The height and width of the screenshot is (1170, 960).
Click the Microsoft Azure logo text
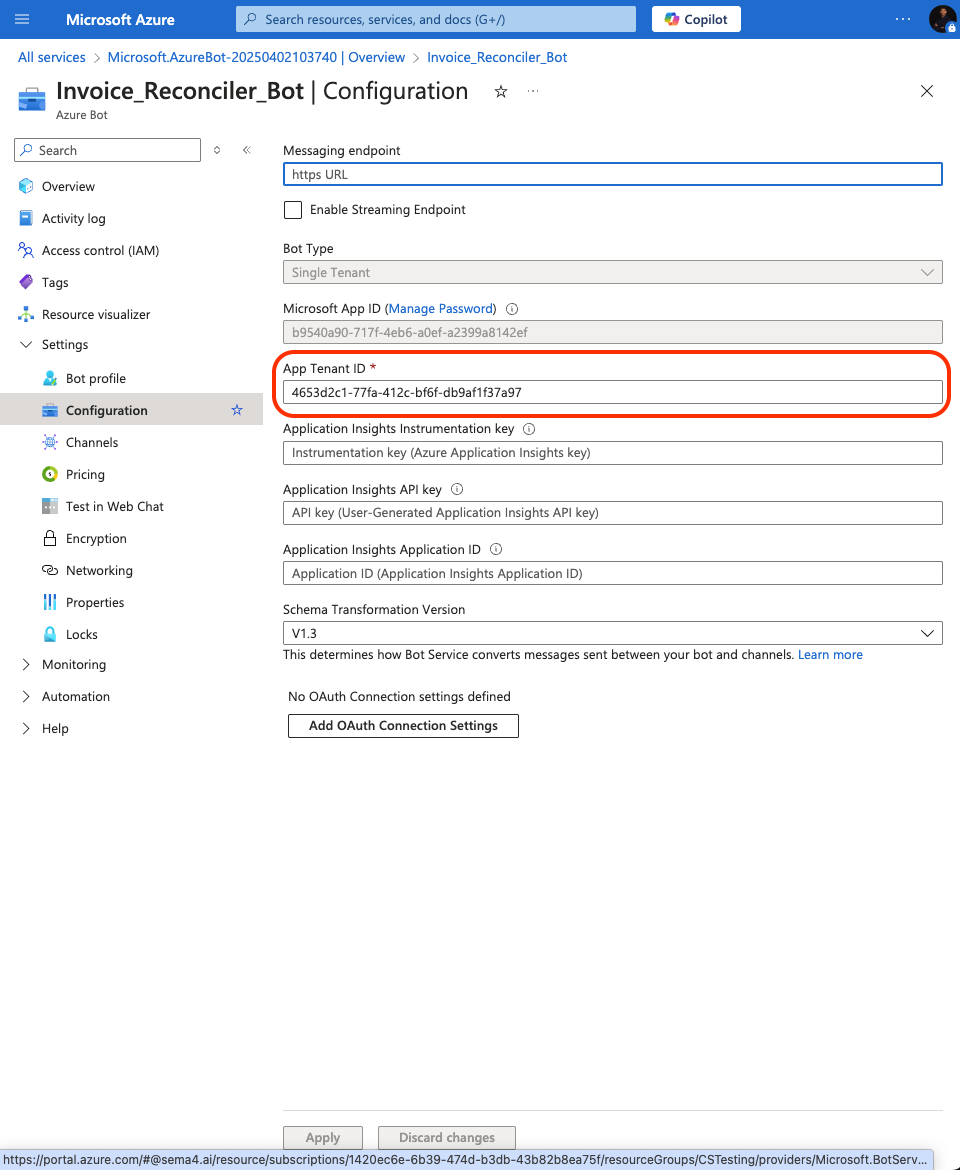(120, 19)
